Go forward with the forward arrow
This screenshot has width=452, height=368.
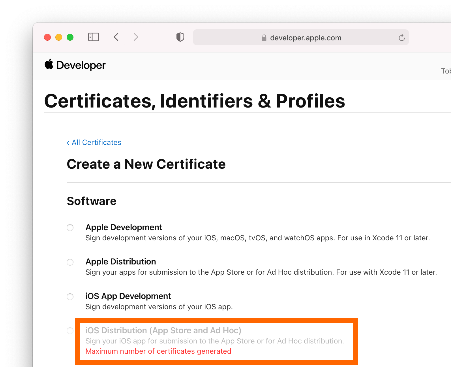(136, 37)
